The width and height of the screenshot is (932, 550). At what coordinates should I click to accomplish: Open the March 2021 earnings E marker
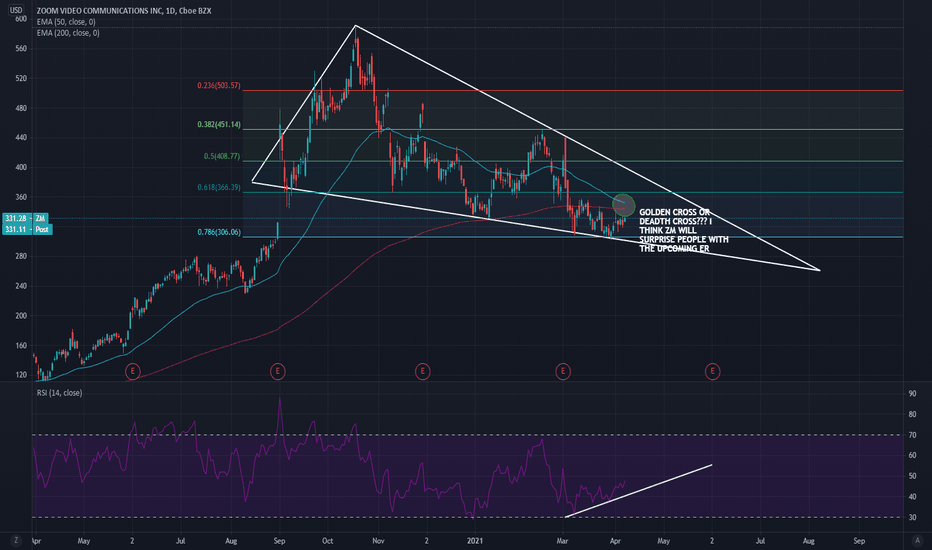click(x=562, y=372)
